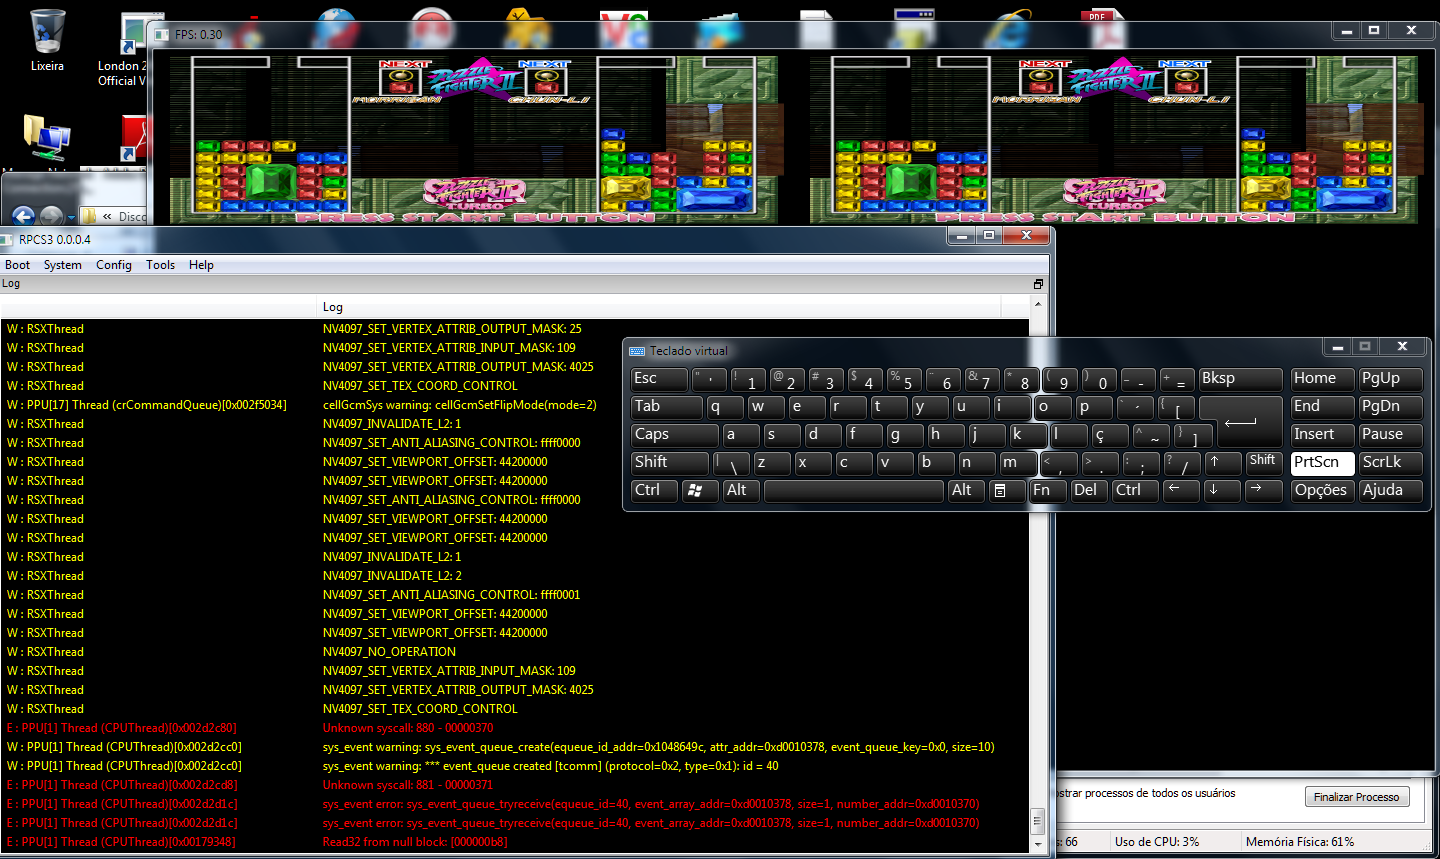
Task: Click the PgDn key on virtual keyboard
Action: pyautogui.click(x=1390, y=407)
